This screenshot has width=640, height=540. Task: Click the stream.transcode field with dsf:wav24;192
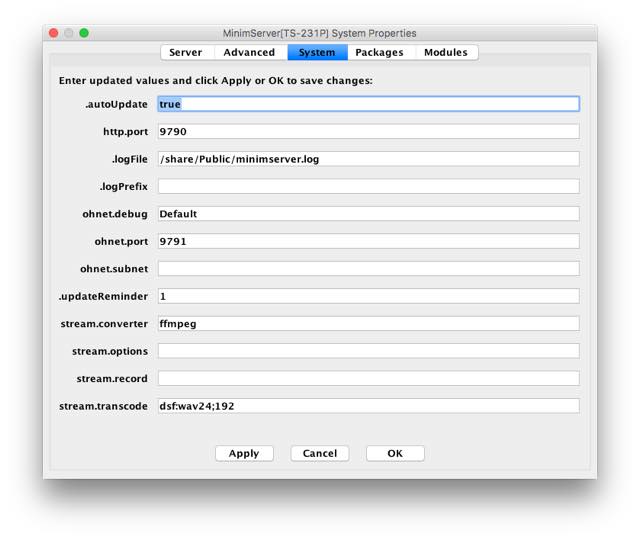pos(369,406)
